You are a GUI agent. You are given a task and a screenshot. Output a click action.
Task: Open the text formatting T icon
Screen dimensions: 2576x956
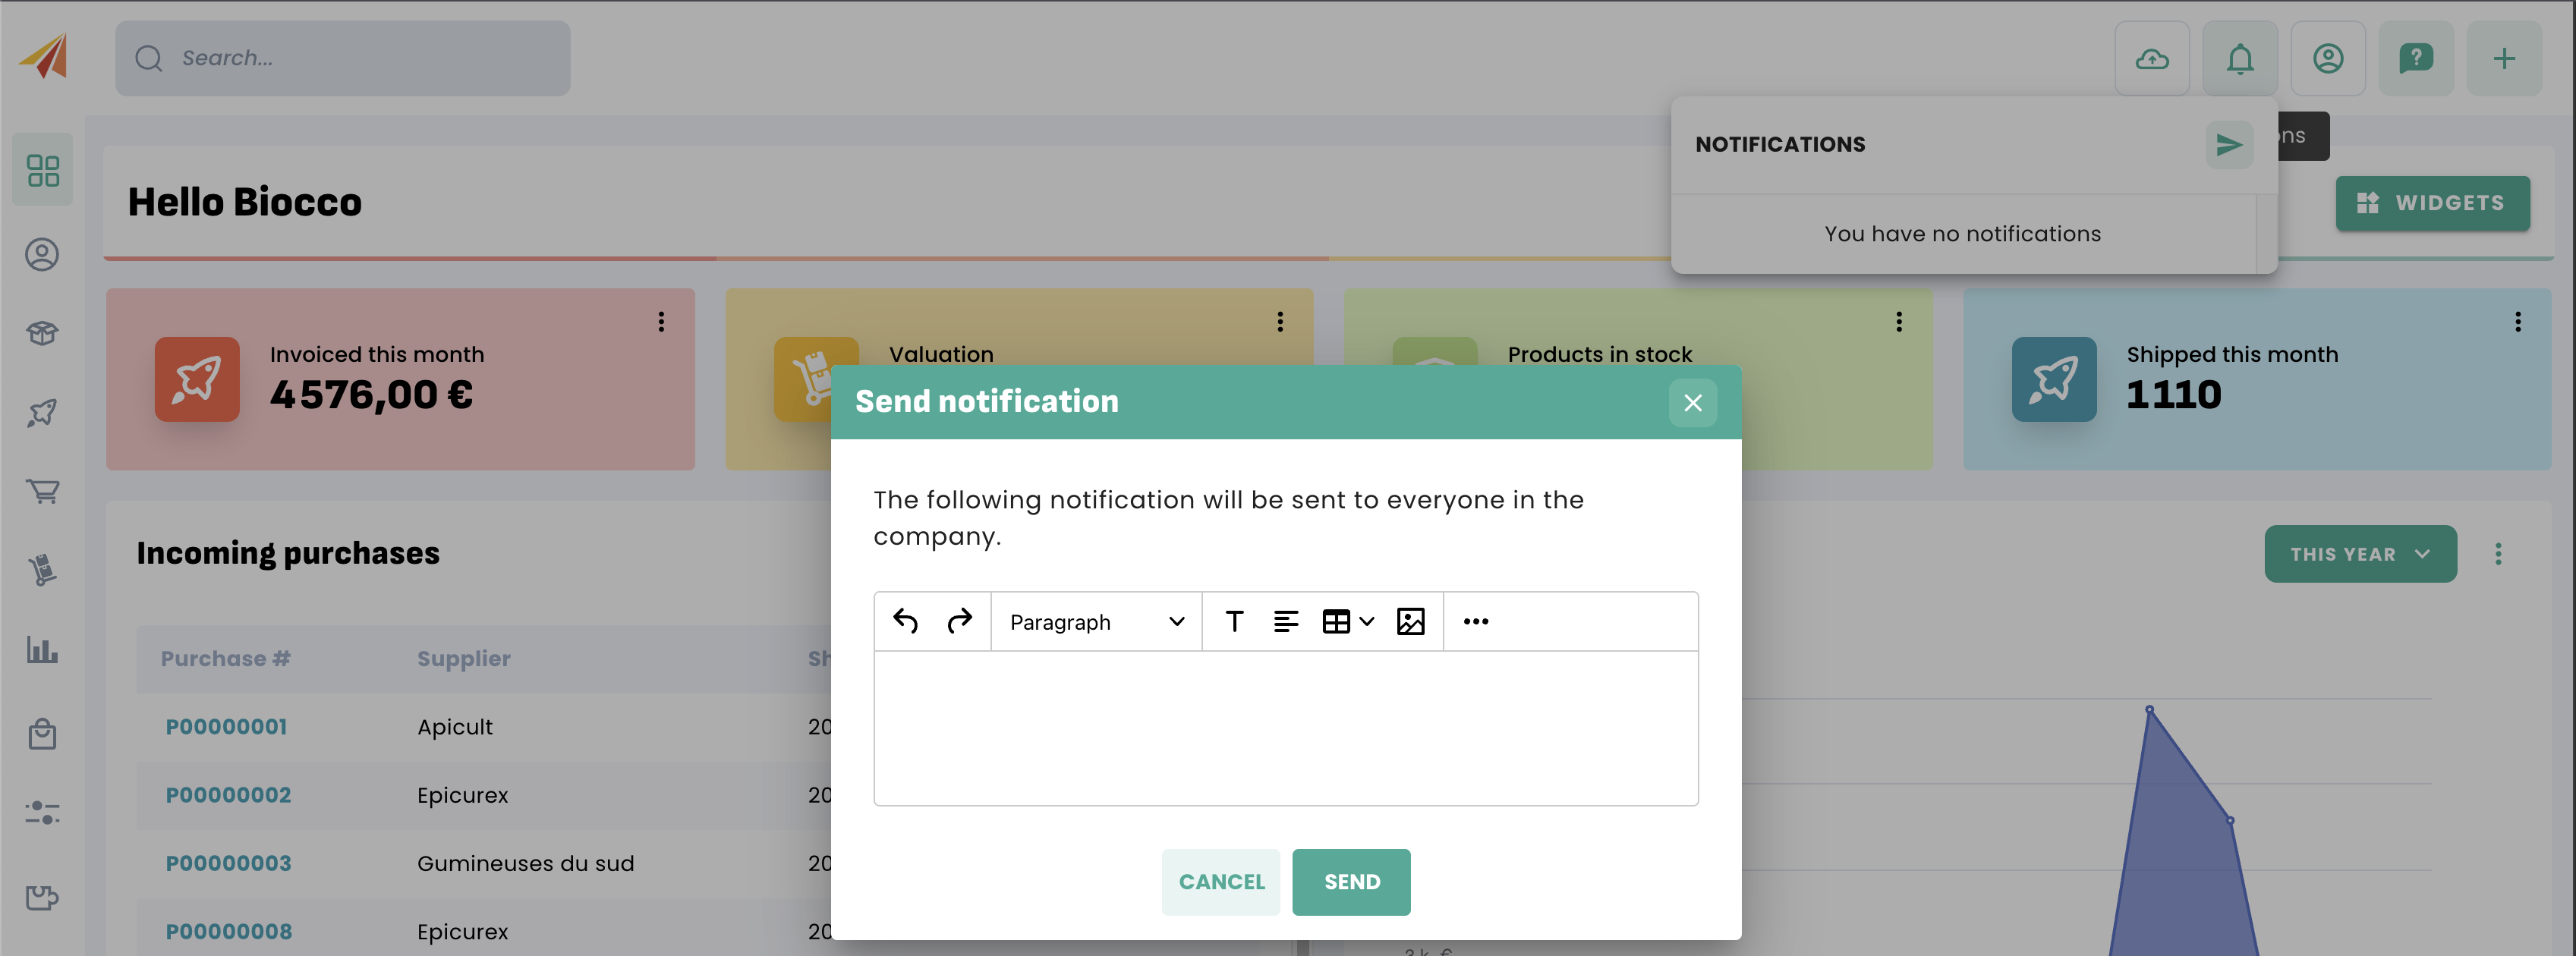1234,621
